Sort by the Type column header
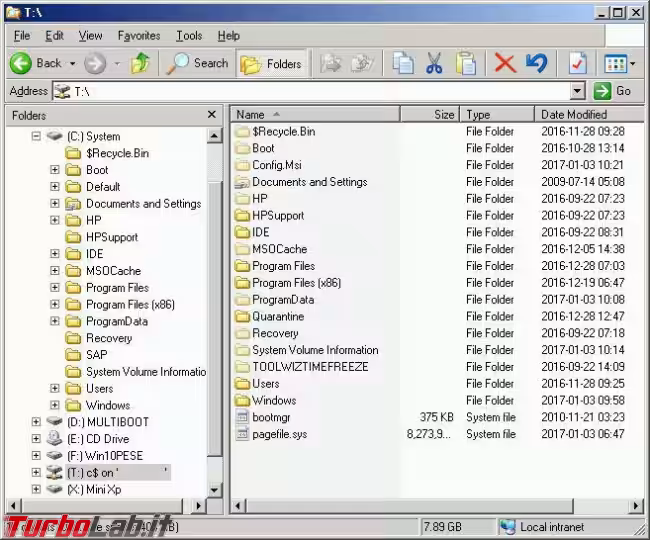This screenshot has width=650, height=540. coord(497,114)
